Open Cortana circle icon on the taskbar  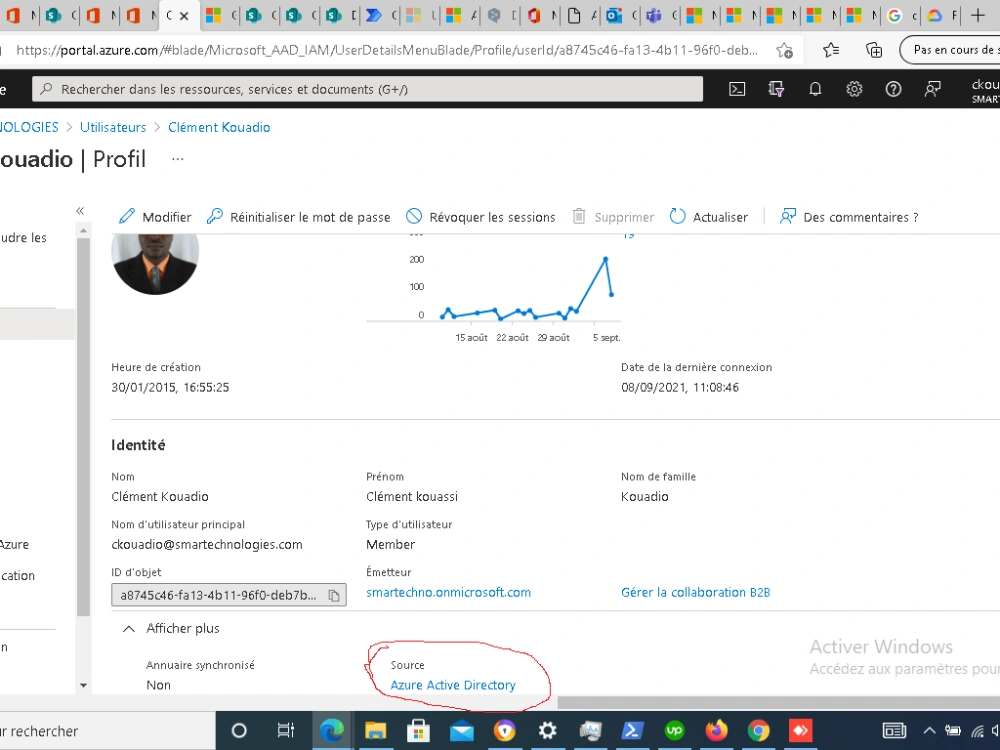point(239,730)
